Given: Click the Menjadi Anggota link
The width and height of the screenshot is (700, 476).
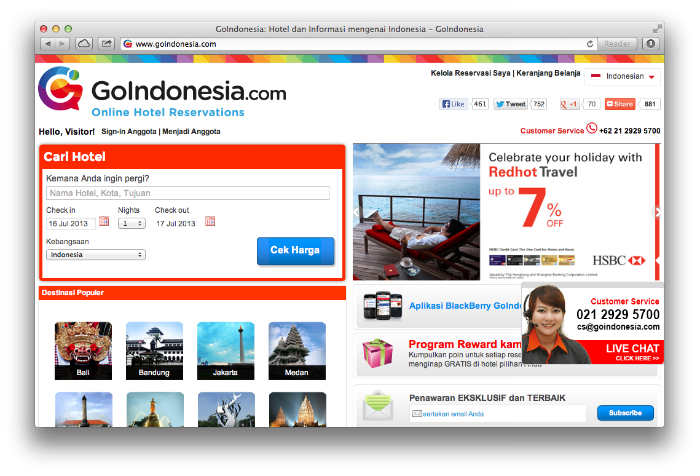Looking at the screenshot, I should (191, 131).
